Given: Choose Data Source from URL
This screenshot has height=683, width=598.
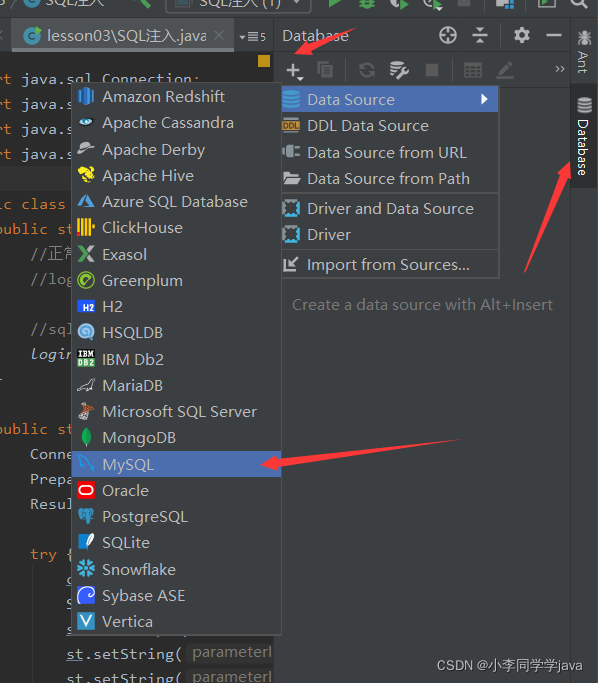Looking at the screenshot, I should click(x=389, y=152).
